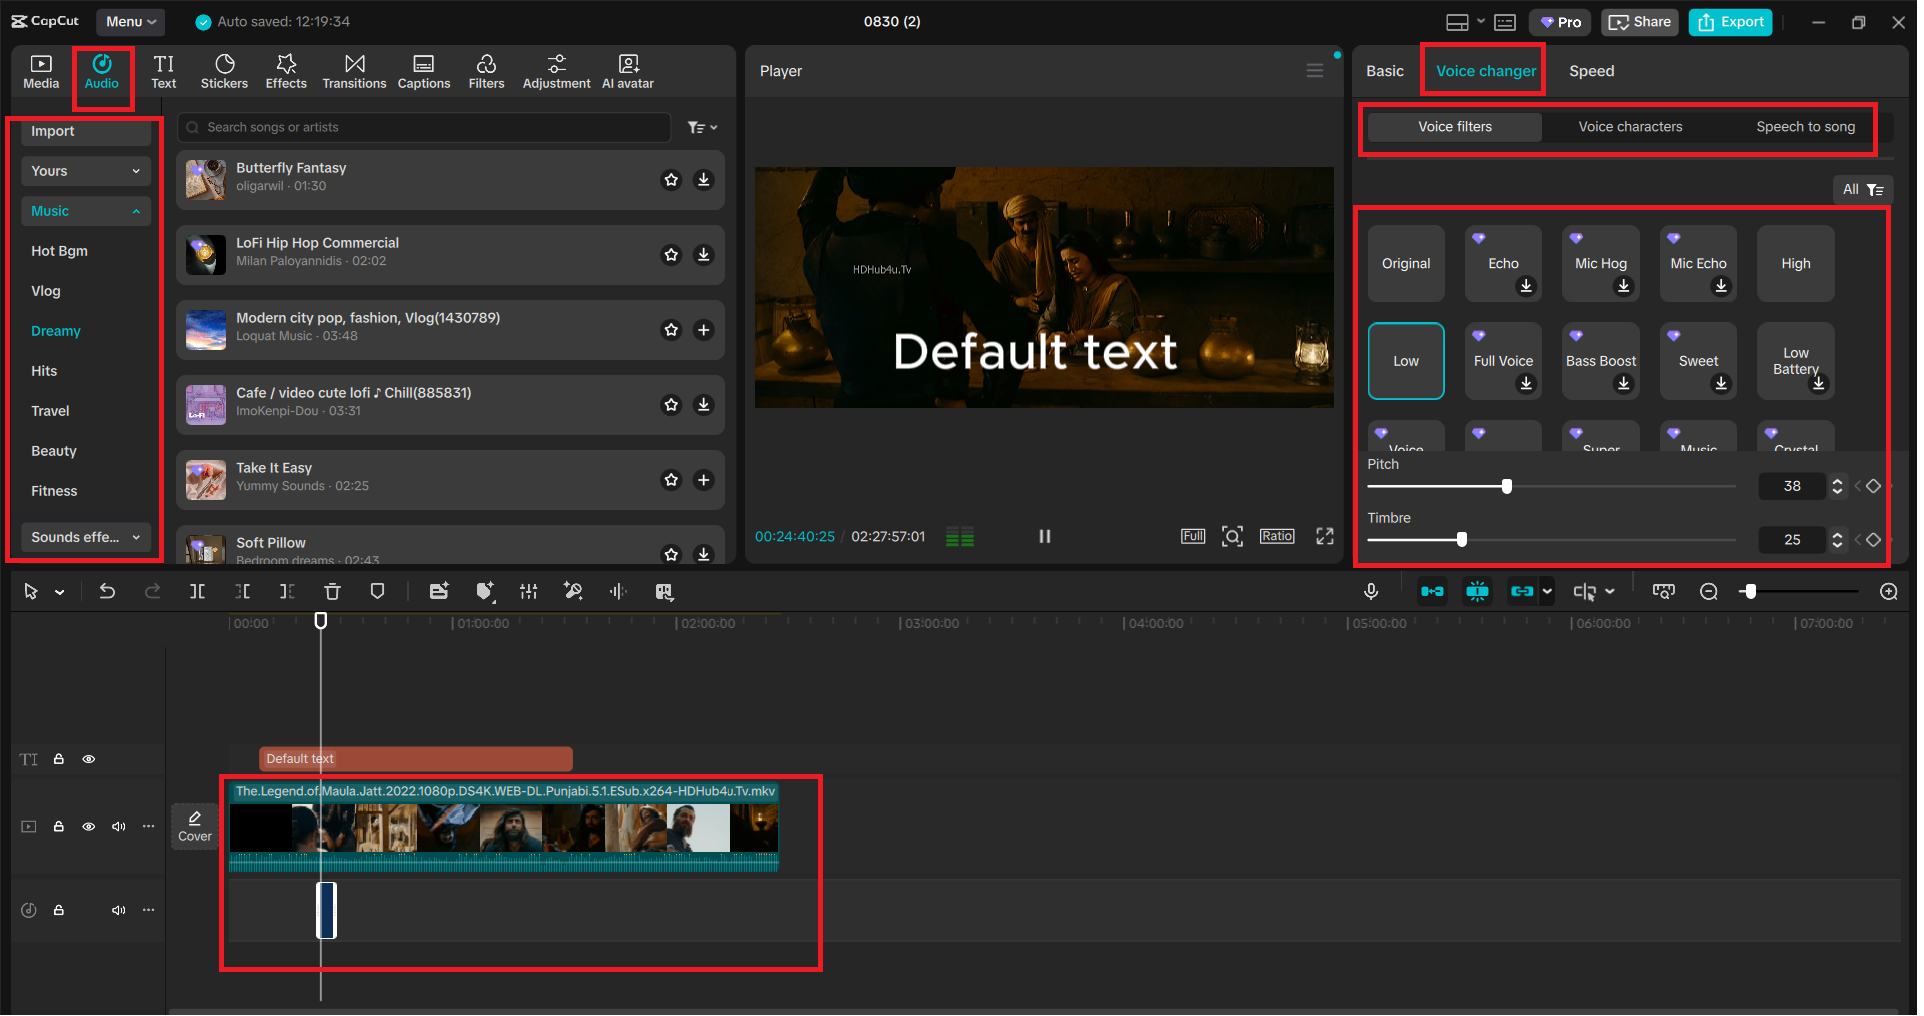This screenshot has width=1924, height=1016.
Task: Toggle auto snapping in timeline toolbar
Action: point(1477,592)
